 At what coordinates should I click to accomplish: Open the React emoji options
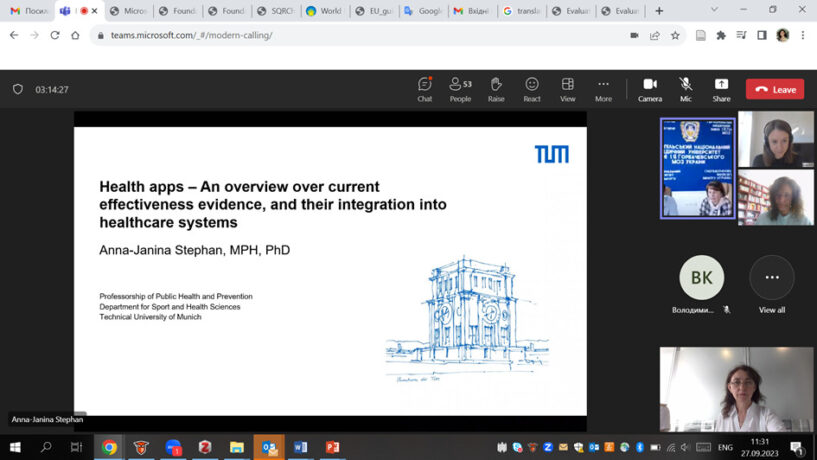(532, 89)
